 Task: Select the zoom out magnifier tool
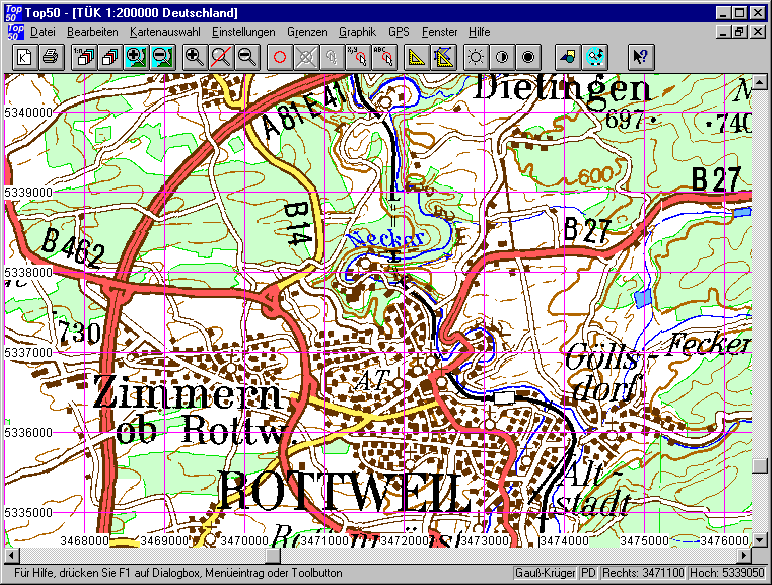pos(247,57)
